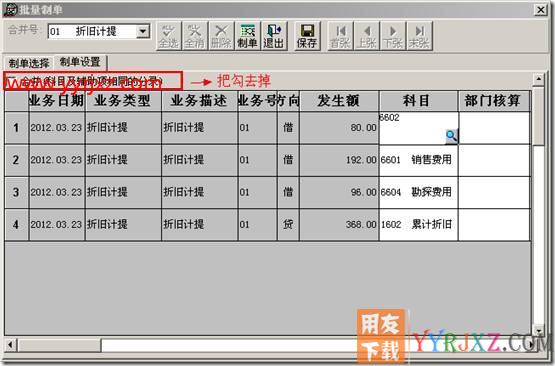Click the 科目 column header

point(418,101)
